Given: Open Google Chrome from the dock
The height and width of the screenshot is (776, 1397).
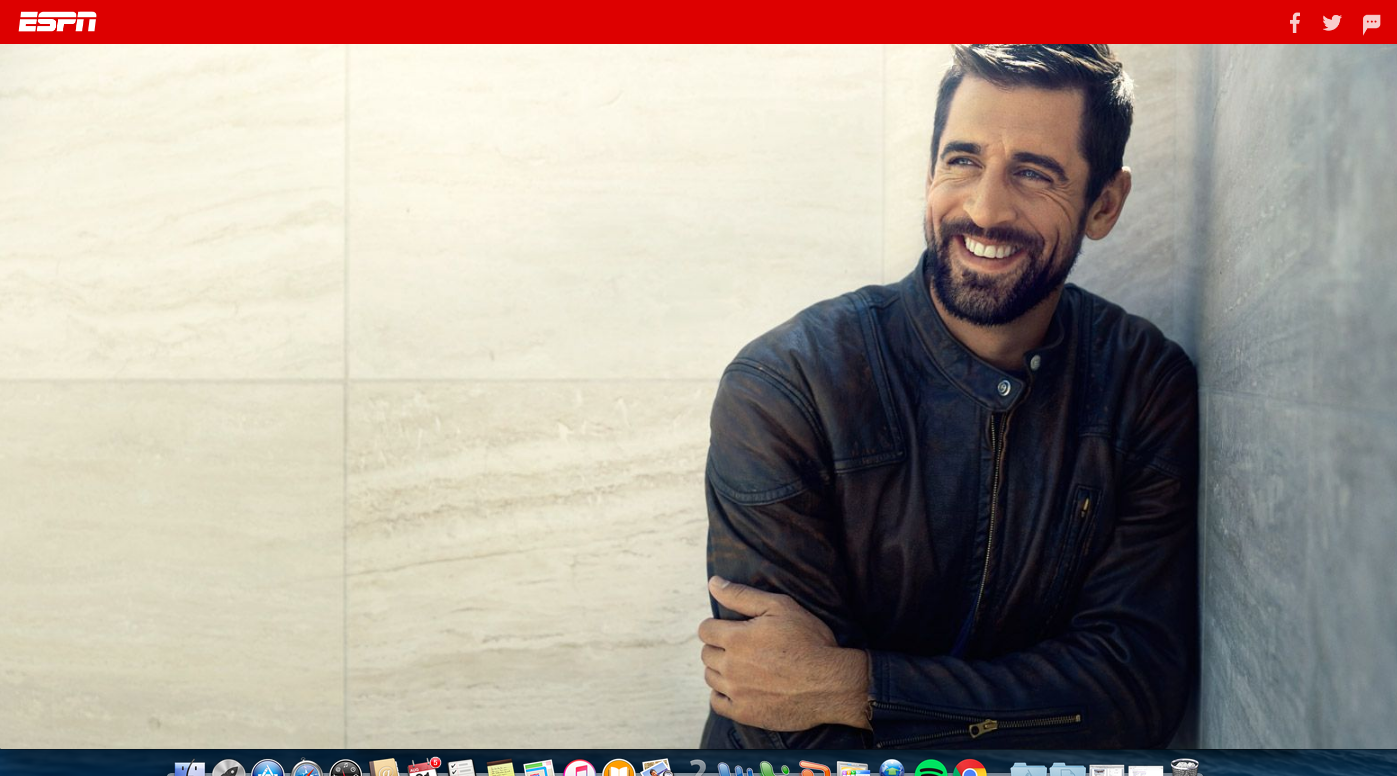Looking at the screenshot, I should [x=969, y=769].
